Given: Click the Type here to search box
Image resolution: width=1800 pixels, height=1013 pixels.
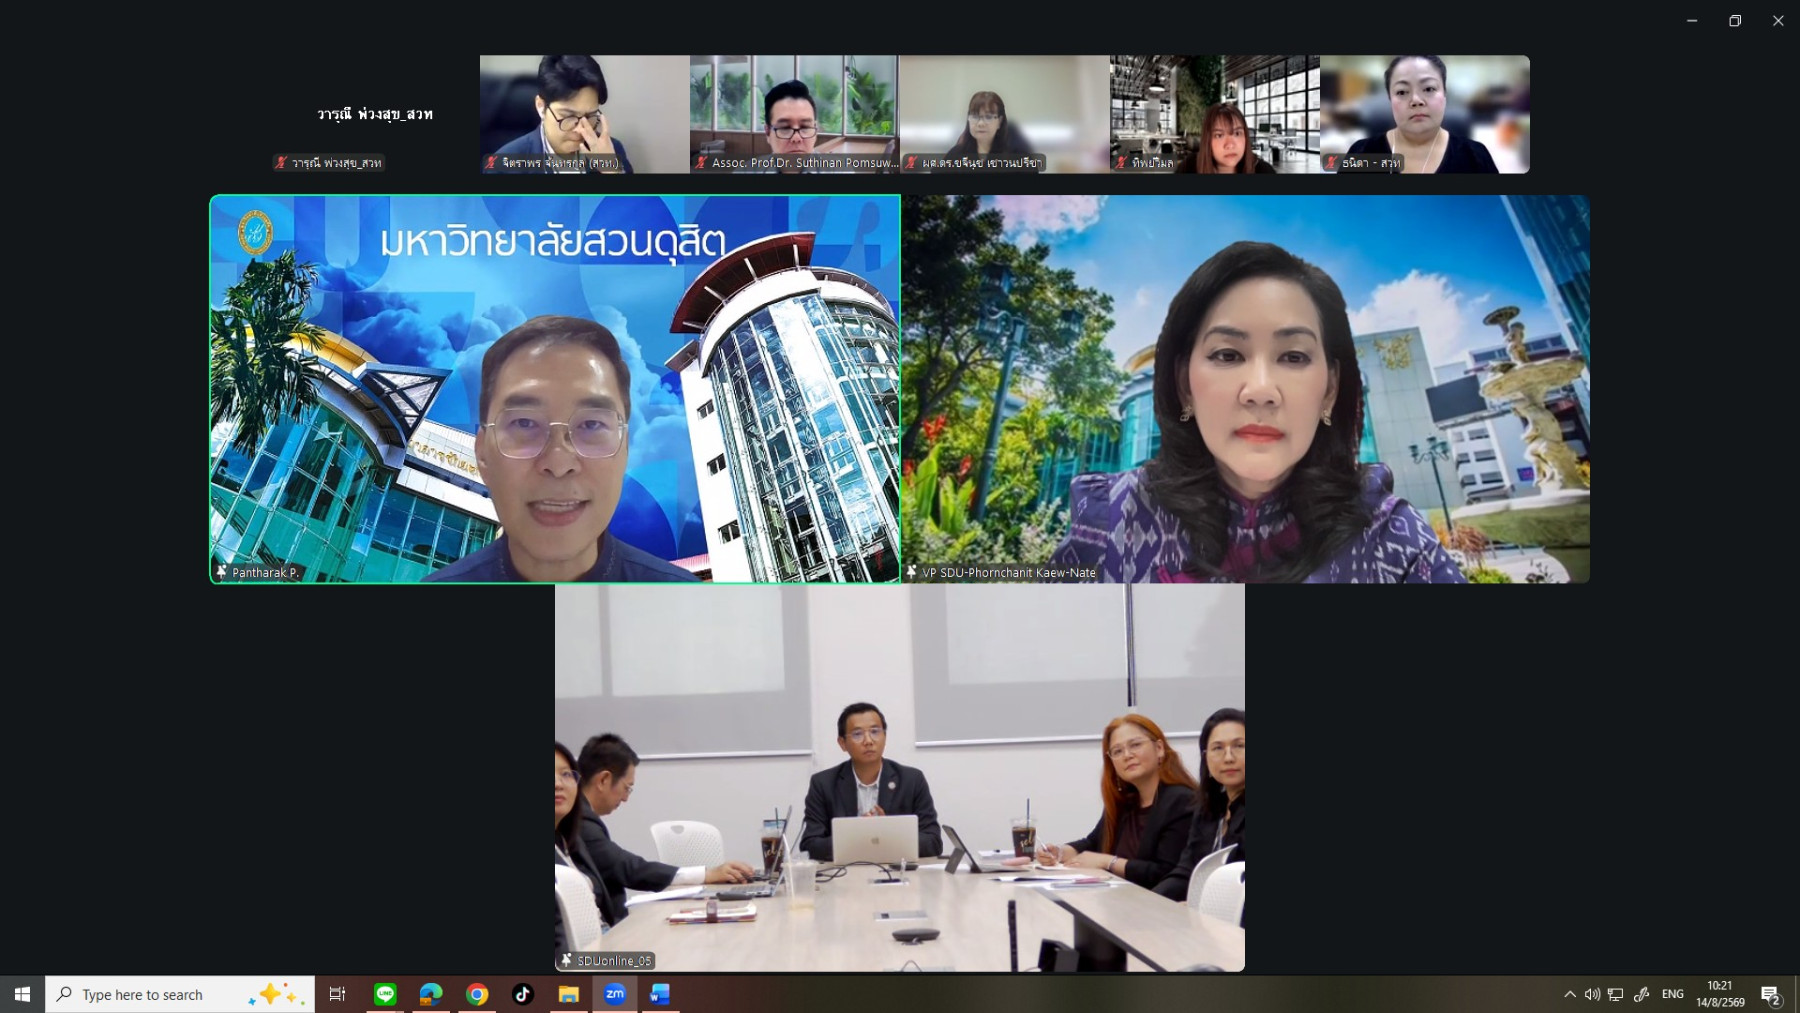Looking at the screenshot, I should pyautogui.click(x=180, y=994).
